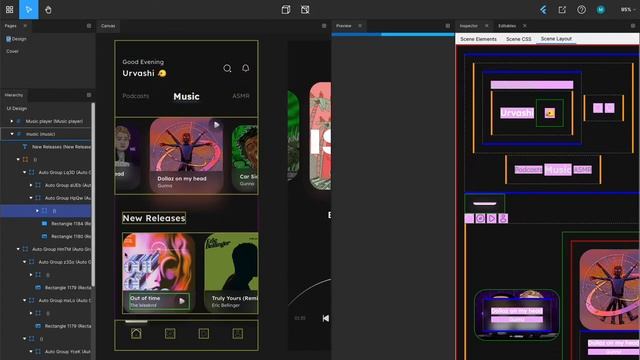Click the hierarchy panel vertical scrollbar
Image resolution: width=640 pixels, height=360 pixels.
(x=93, y=194)
